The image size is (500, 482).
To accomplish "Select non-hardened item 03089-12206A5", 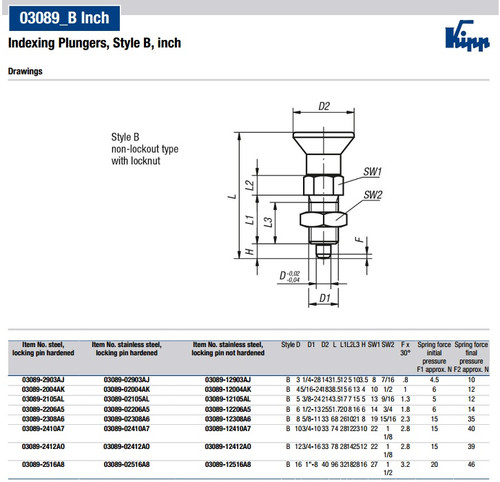I will [x=228, y=409].
